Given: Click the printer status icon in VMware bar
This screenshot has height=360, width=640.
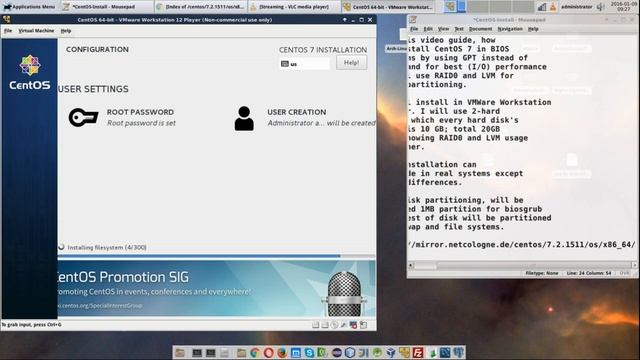Looking at the screenshot, I should [363, 325].
